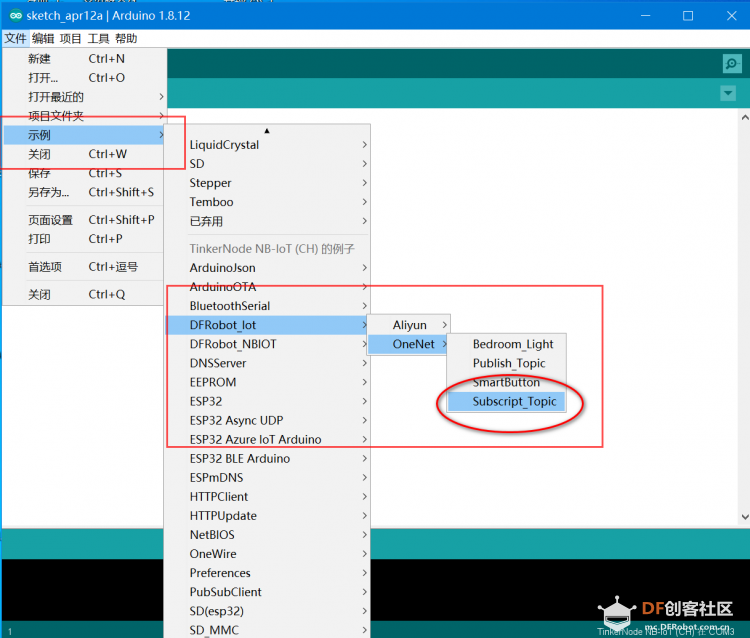Choose 页面设置 menu entry
Viewport: 750px width, 638px height.
pyautogui.click(x=84, y=220)
